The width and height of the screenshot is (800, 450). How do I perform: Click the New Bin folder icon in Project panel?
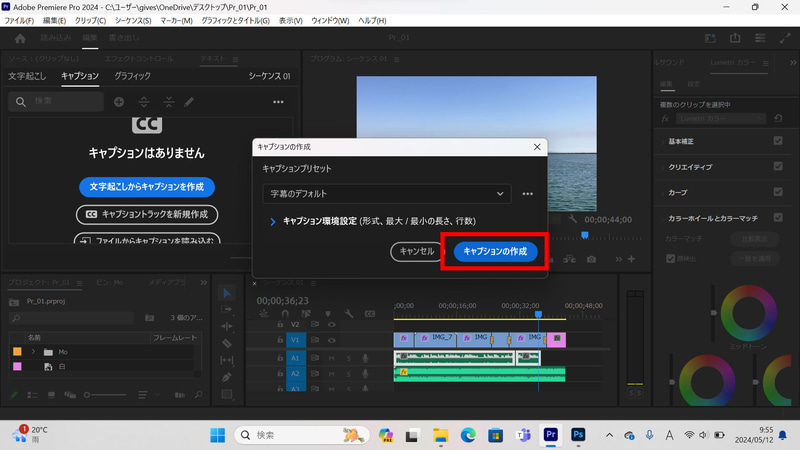[149, 318]
